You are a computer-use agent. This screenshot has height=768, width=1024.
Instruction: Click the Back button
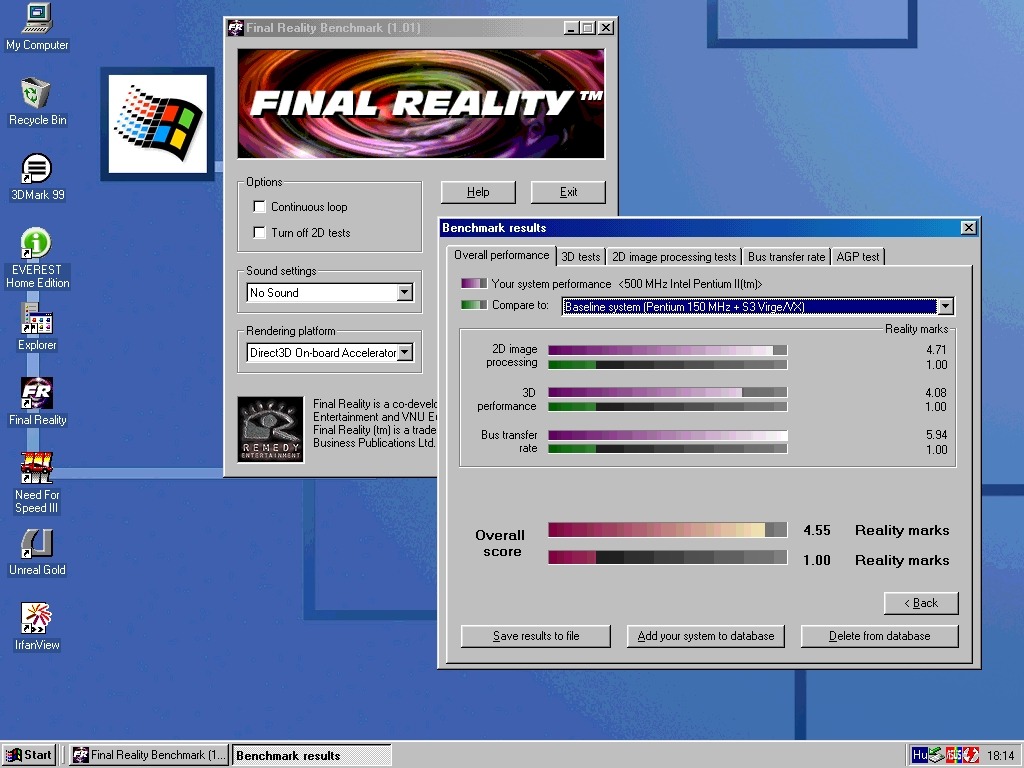pyautogui.click(x=921, y=603)
